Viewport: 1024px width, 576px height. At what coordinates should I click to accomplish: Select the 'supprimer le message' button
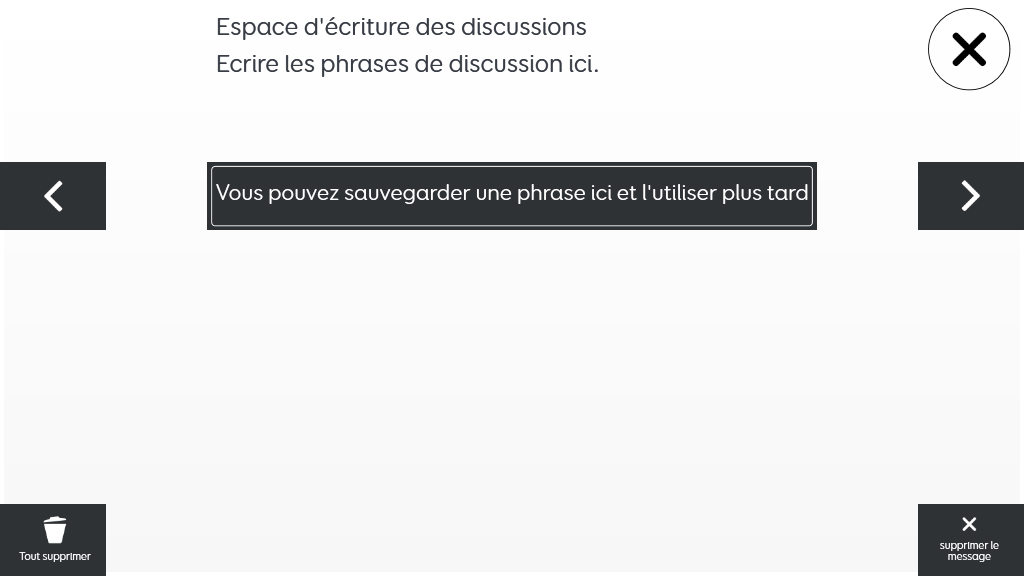click(x=970, y=540)
